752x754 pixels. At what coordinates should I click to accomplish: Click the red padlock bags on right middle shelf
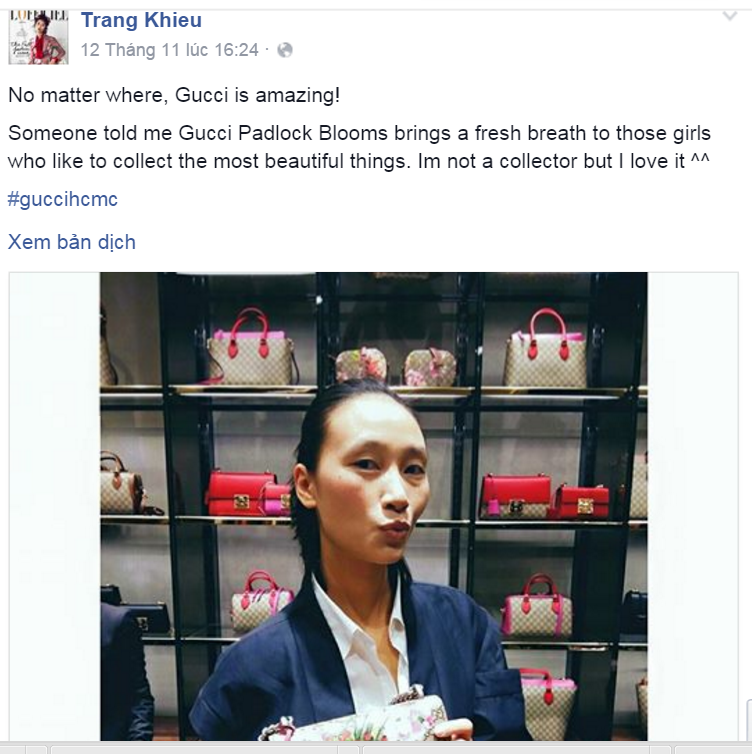coord(545,497)
